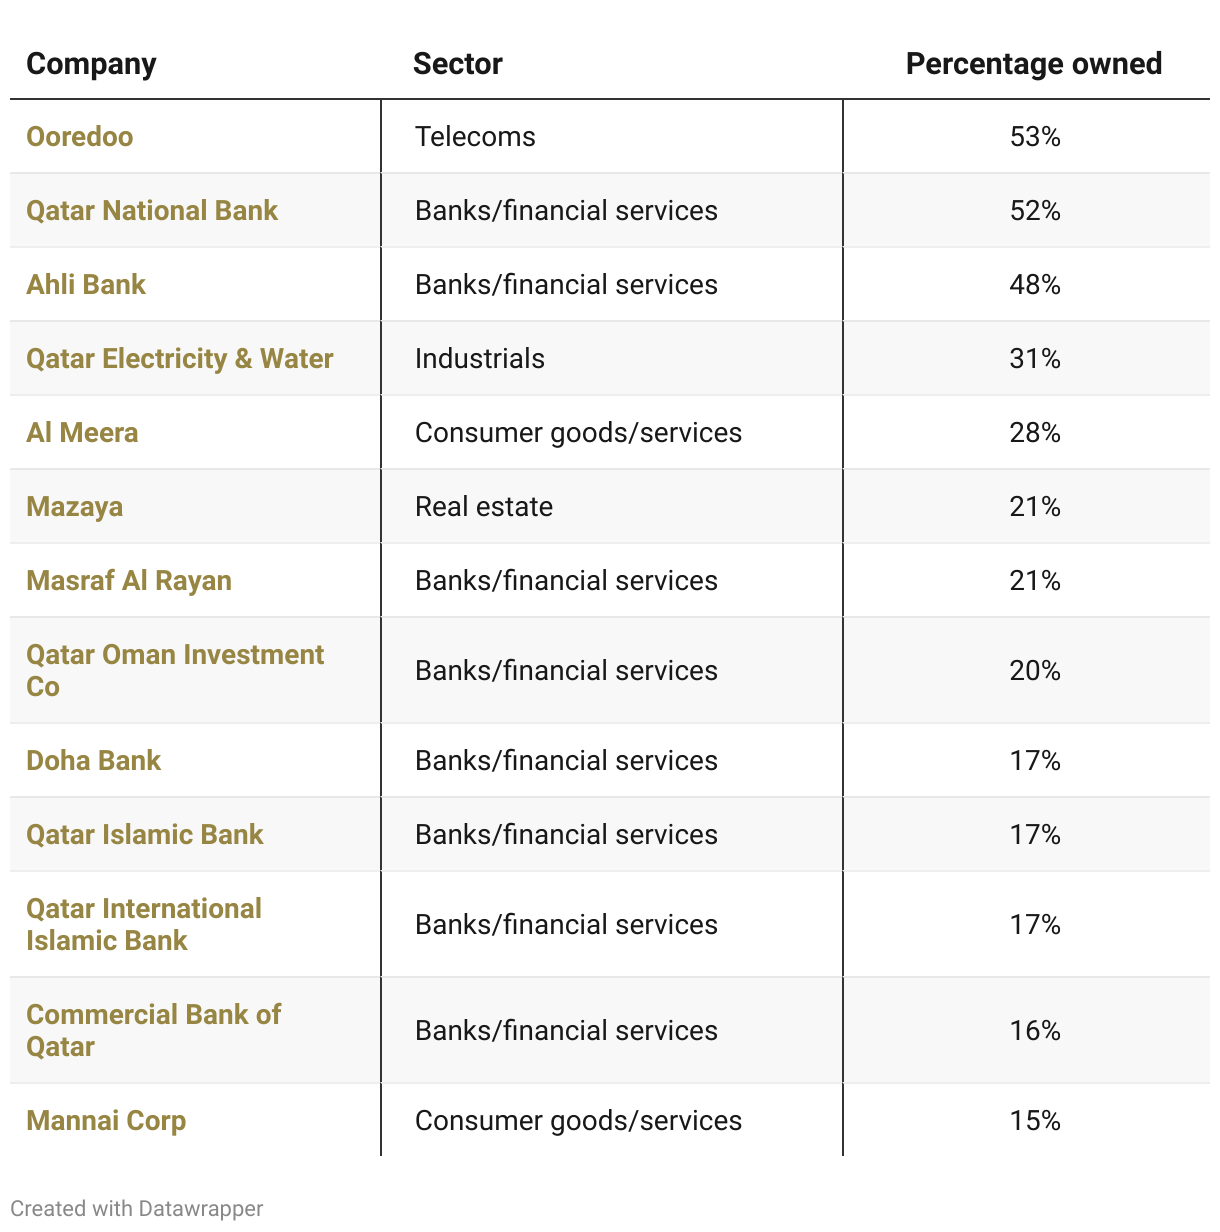Click the Real estate sector cell

point(484,507)
